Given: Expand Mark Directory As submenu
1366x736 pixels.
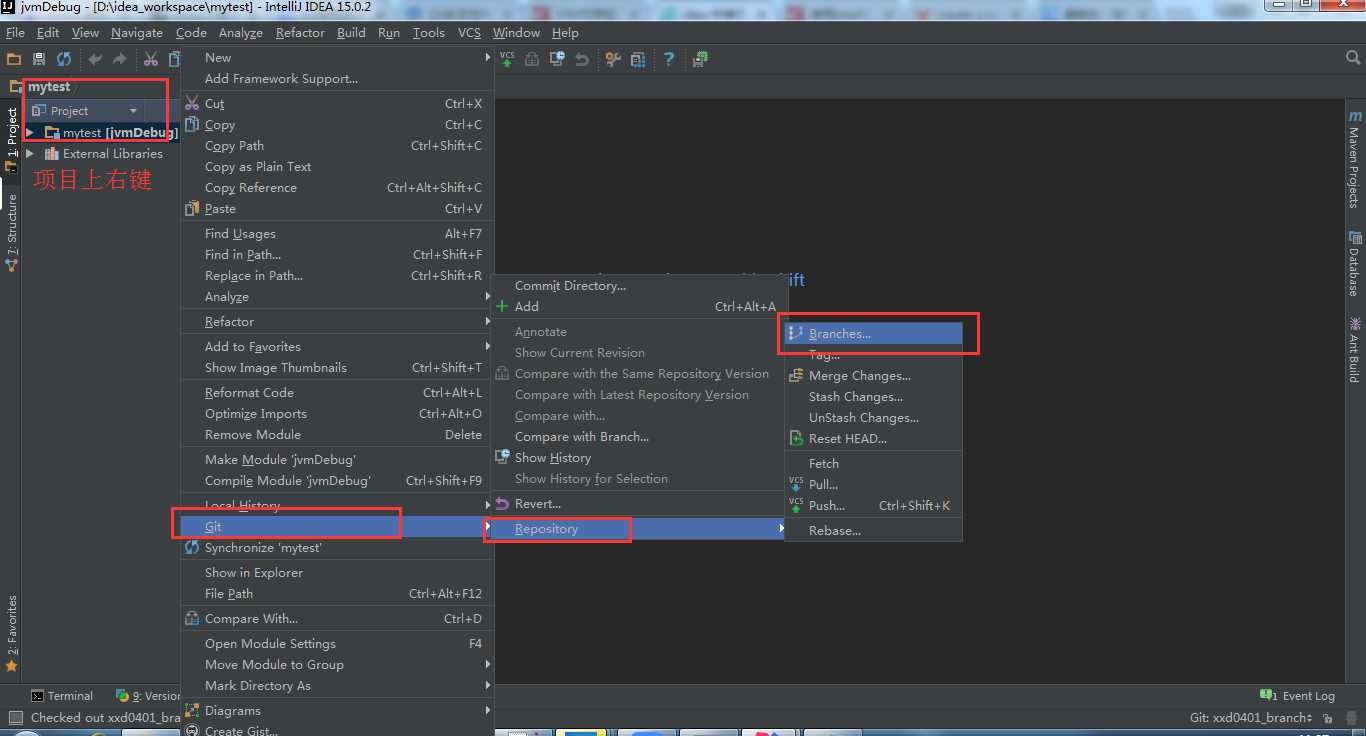Looking at the screenshot, I should [x=337, y=686].
